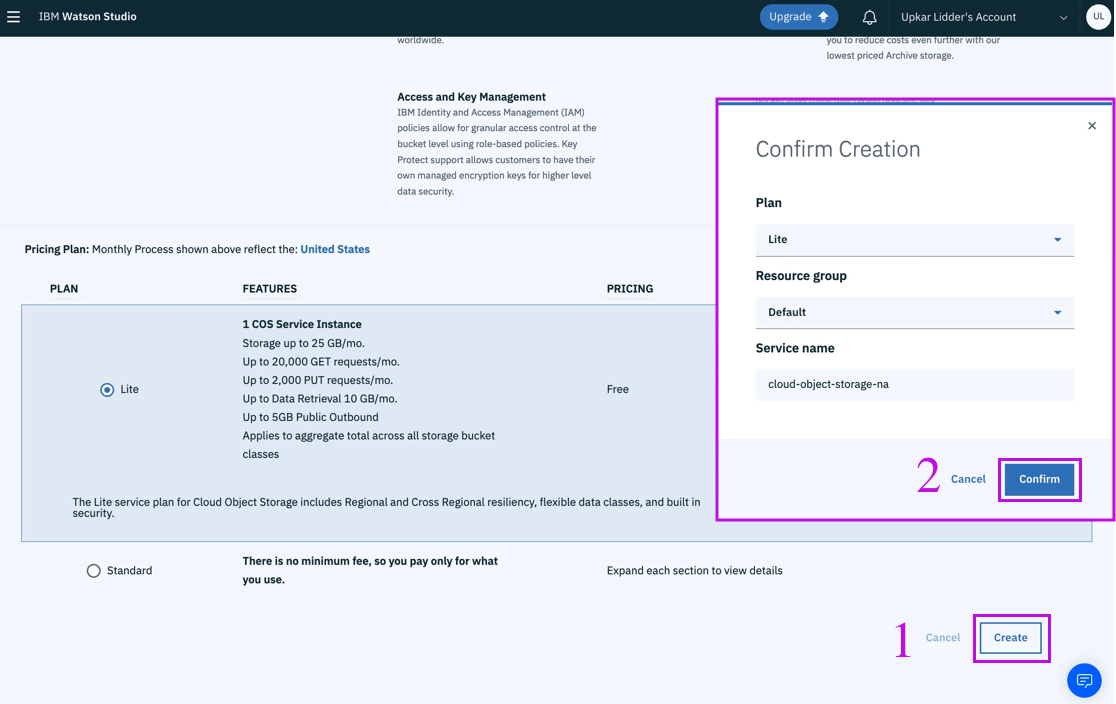Click the UL user avatar

tap(1098, 17)
